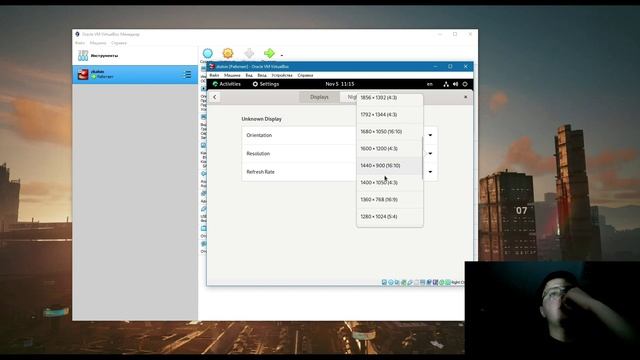Open the Orientation dropdown arrow
Viewport: 640px width, 360px height.
point(430,135)
